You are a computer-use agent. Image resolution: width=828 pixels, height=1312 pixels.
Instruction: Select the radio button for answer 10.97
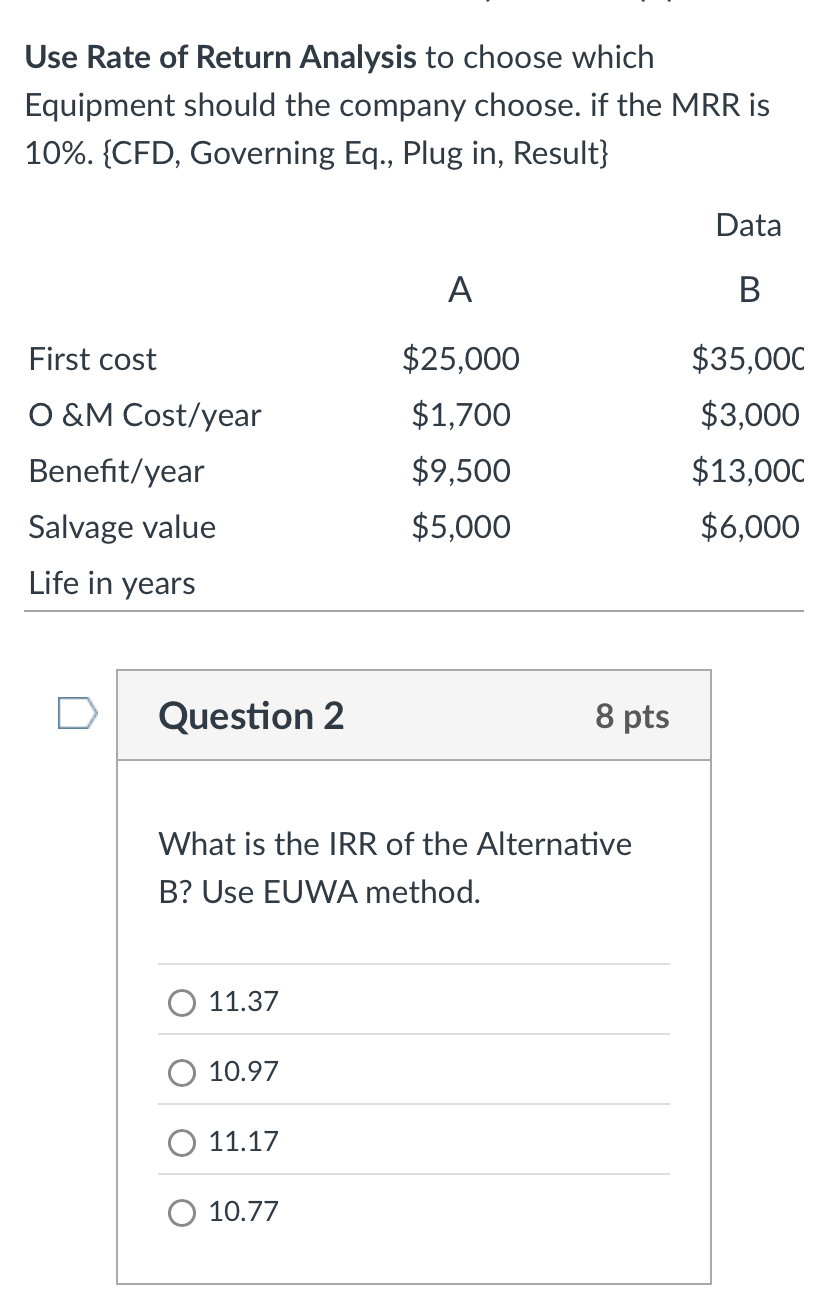click(x=181, y=1072)
